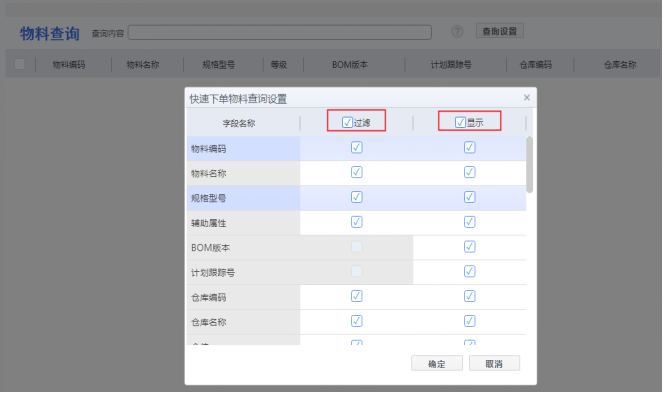Select the 辅助属性 field name row
The width and height of the screenshot is (663, 393).
[x=244, y=223]
